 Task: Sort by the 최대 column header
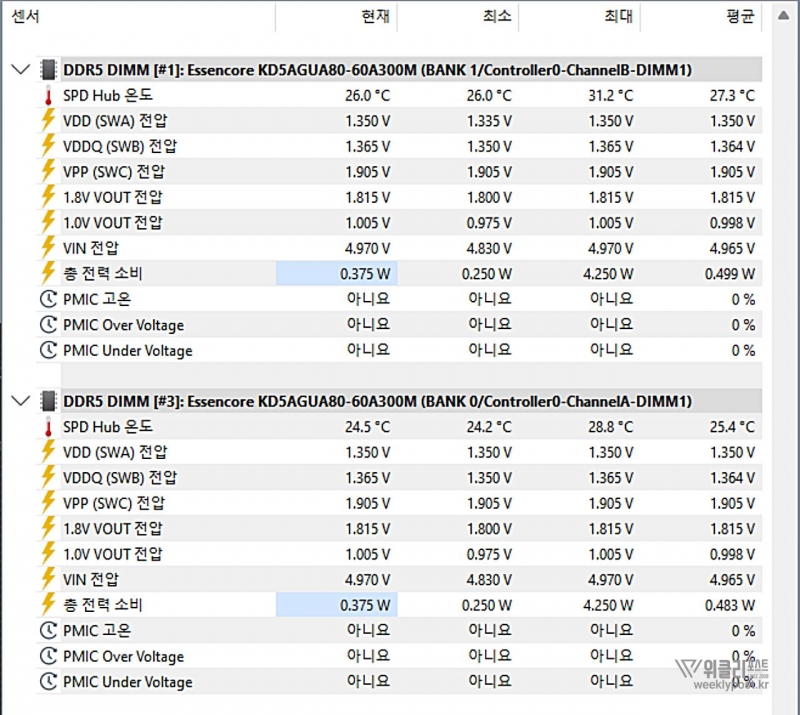point(579,17)
